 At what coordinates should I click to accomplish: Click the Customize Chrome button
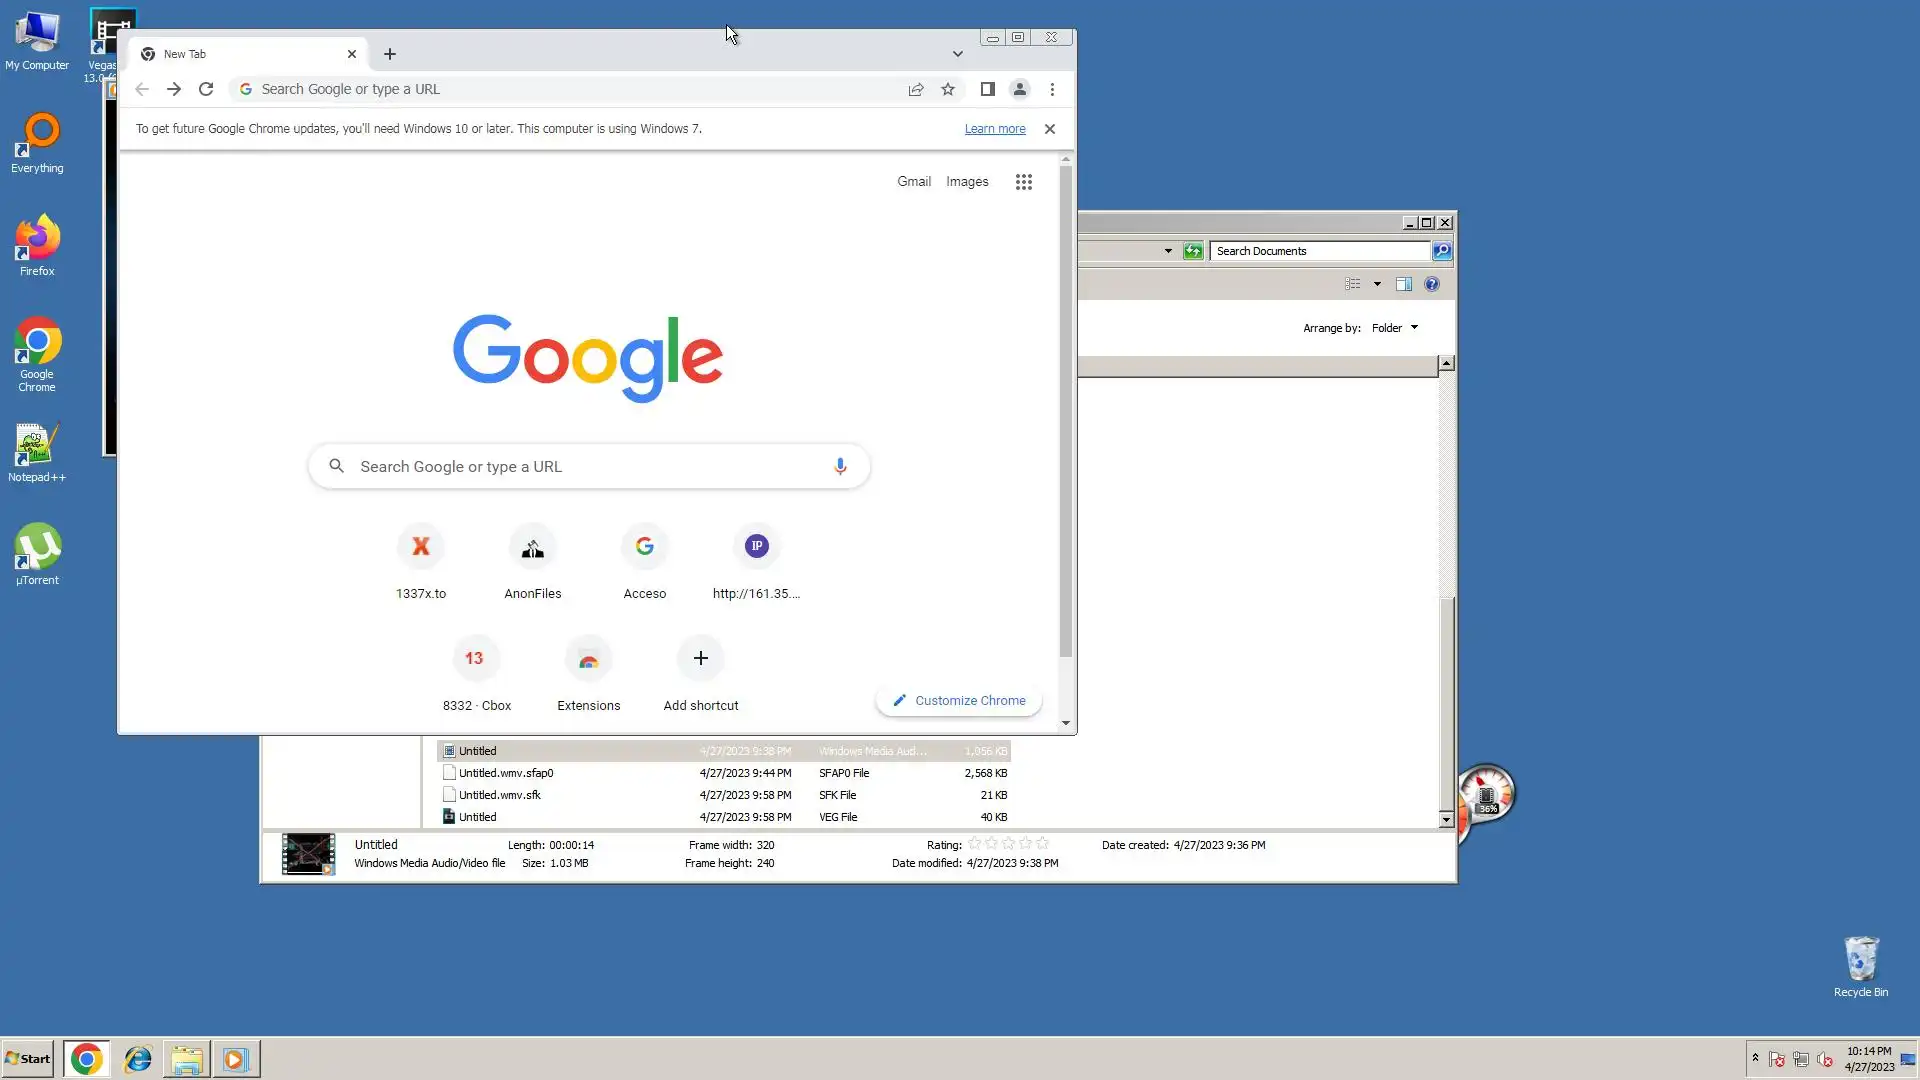tap(958, 700)
